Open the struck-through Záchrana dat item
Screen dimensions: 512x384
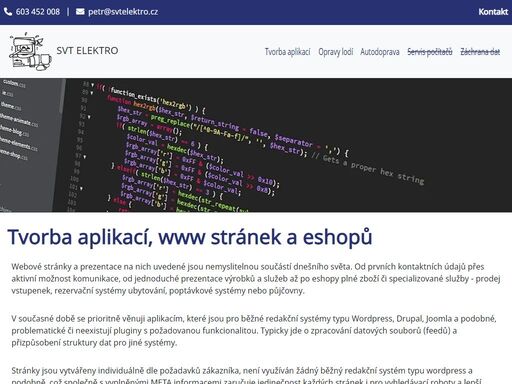(x=480, y=52)
